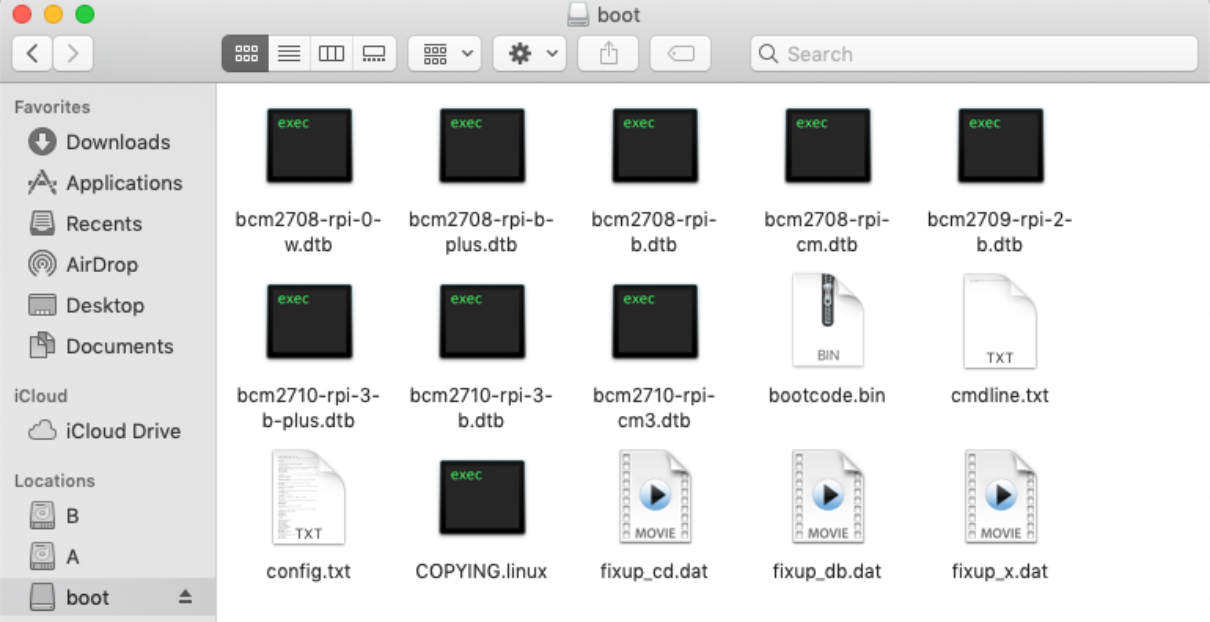
Task: Click the file name cmdline.txt
Action: [1000, 395]
